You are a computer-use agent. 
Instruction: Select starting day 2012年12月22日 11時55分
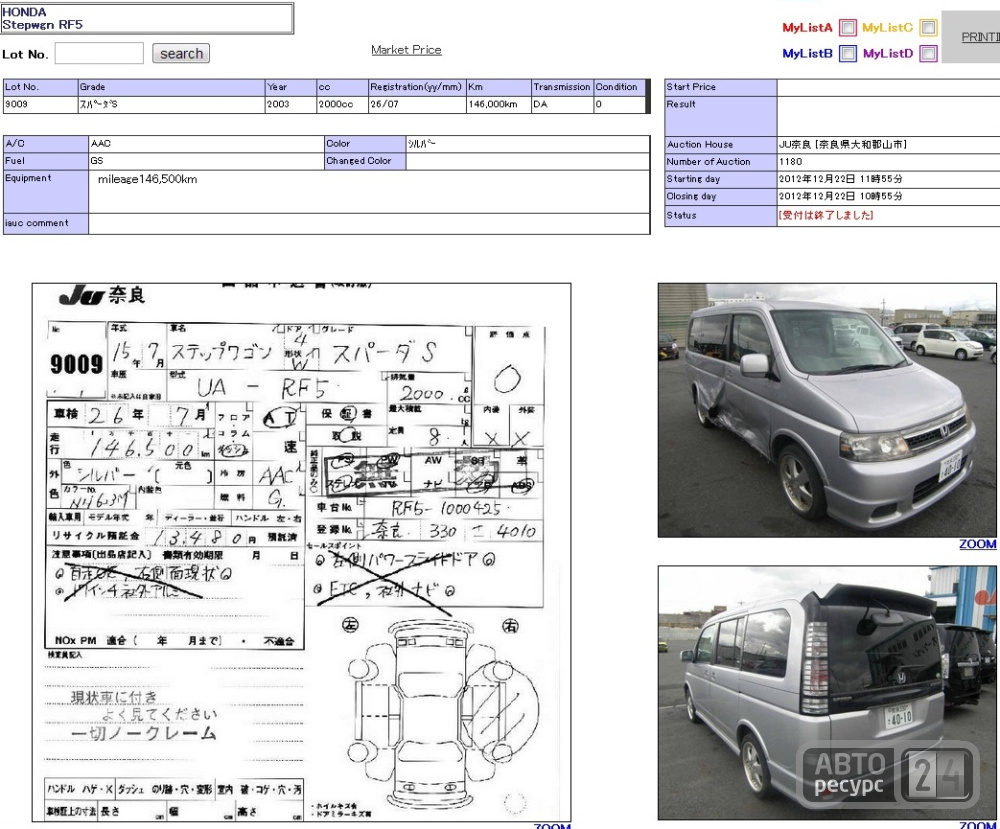click(x=841, y=179)
